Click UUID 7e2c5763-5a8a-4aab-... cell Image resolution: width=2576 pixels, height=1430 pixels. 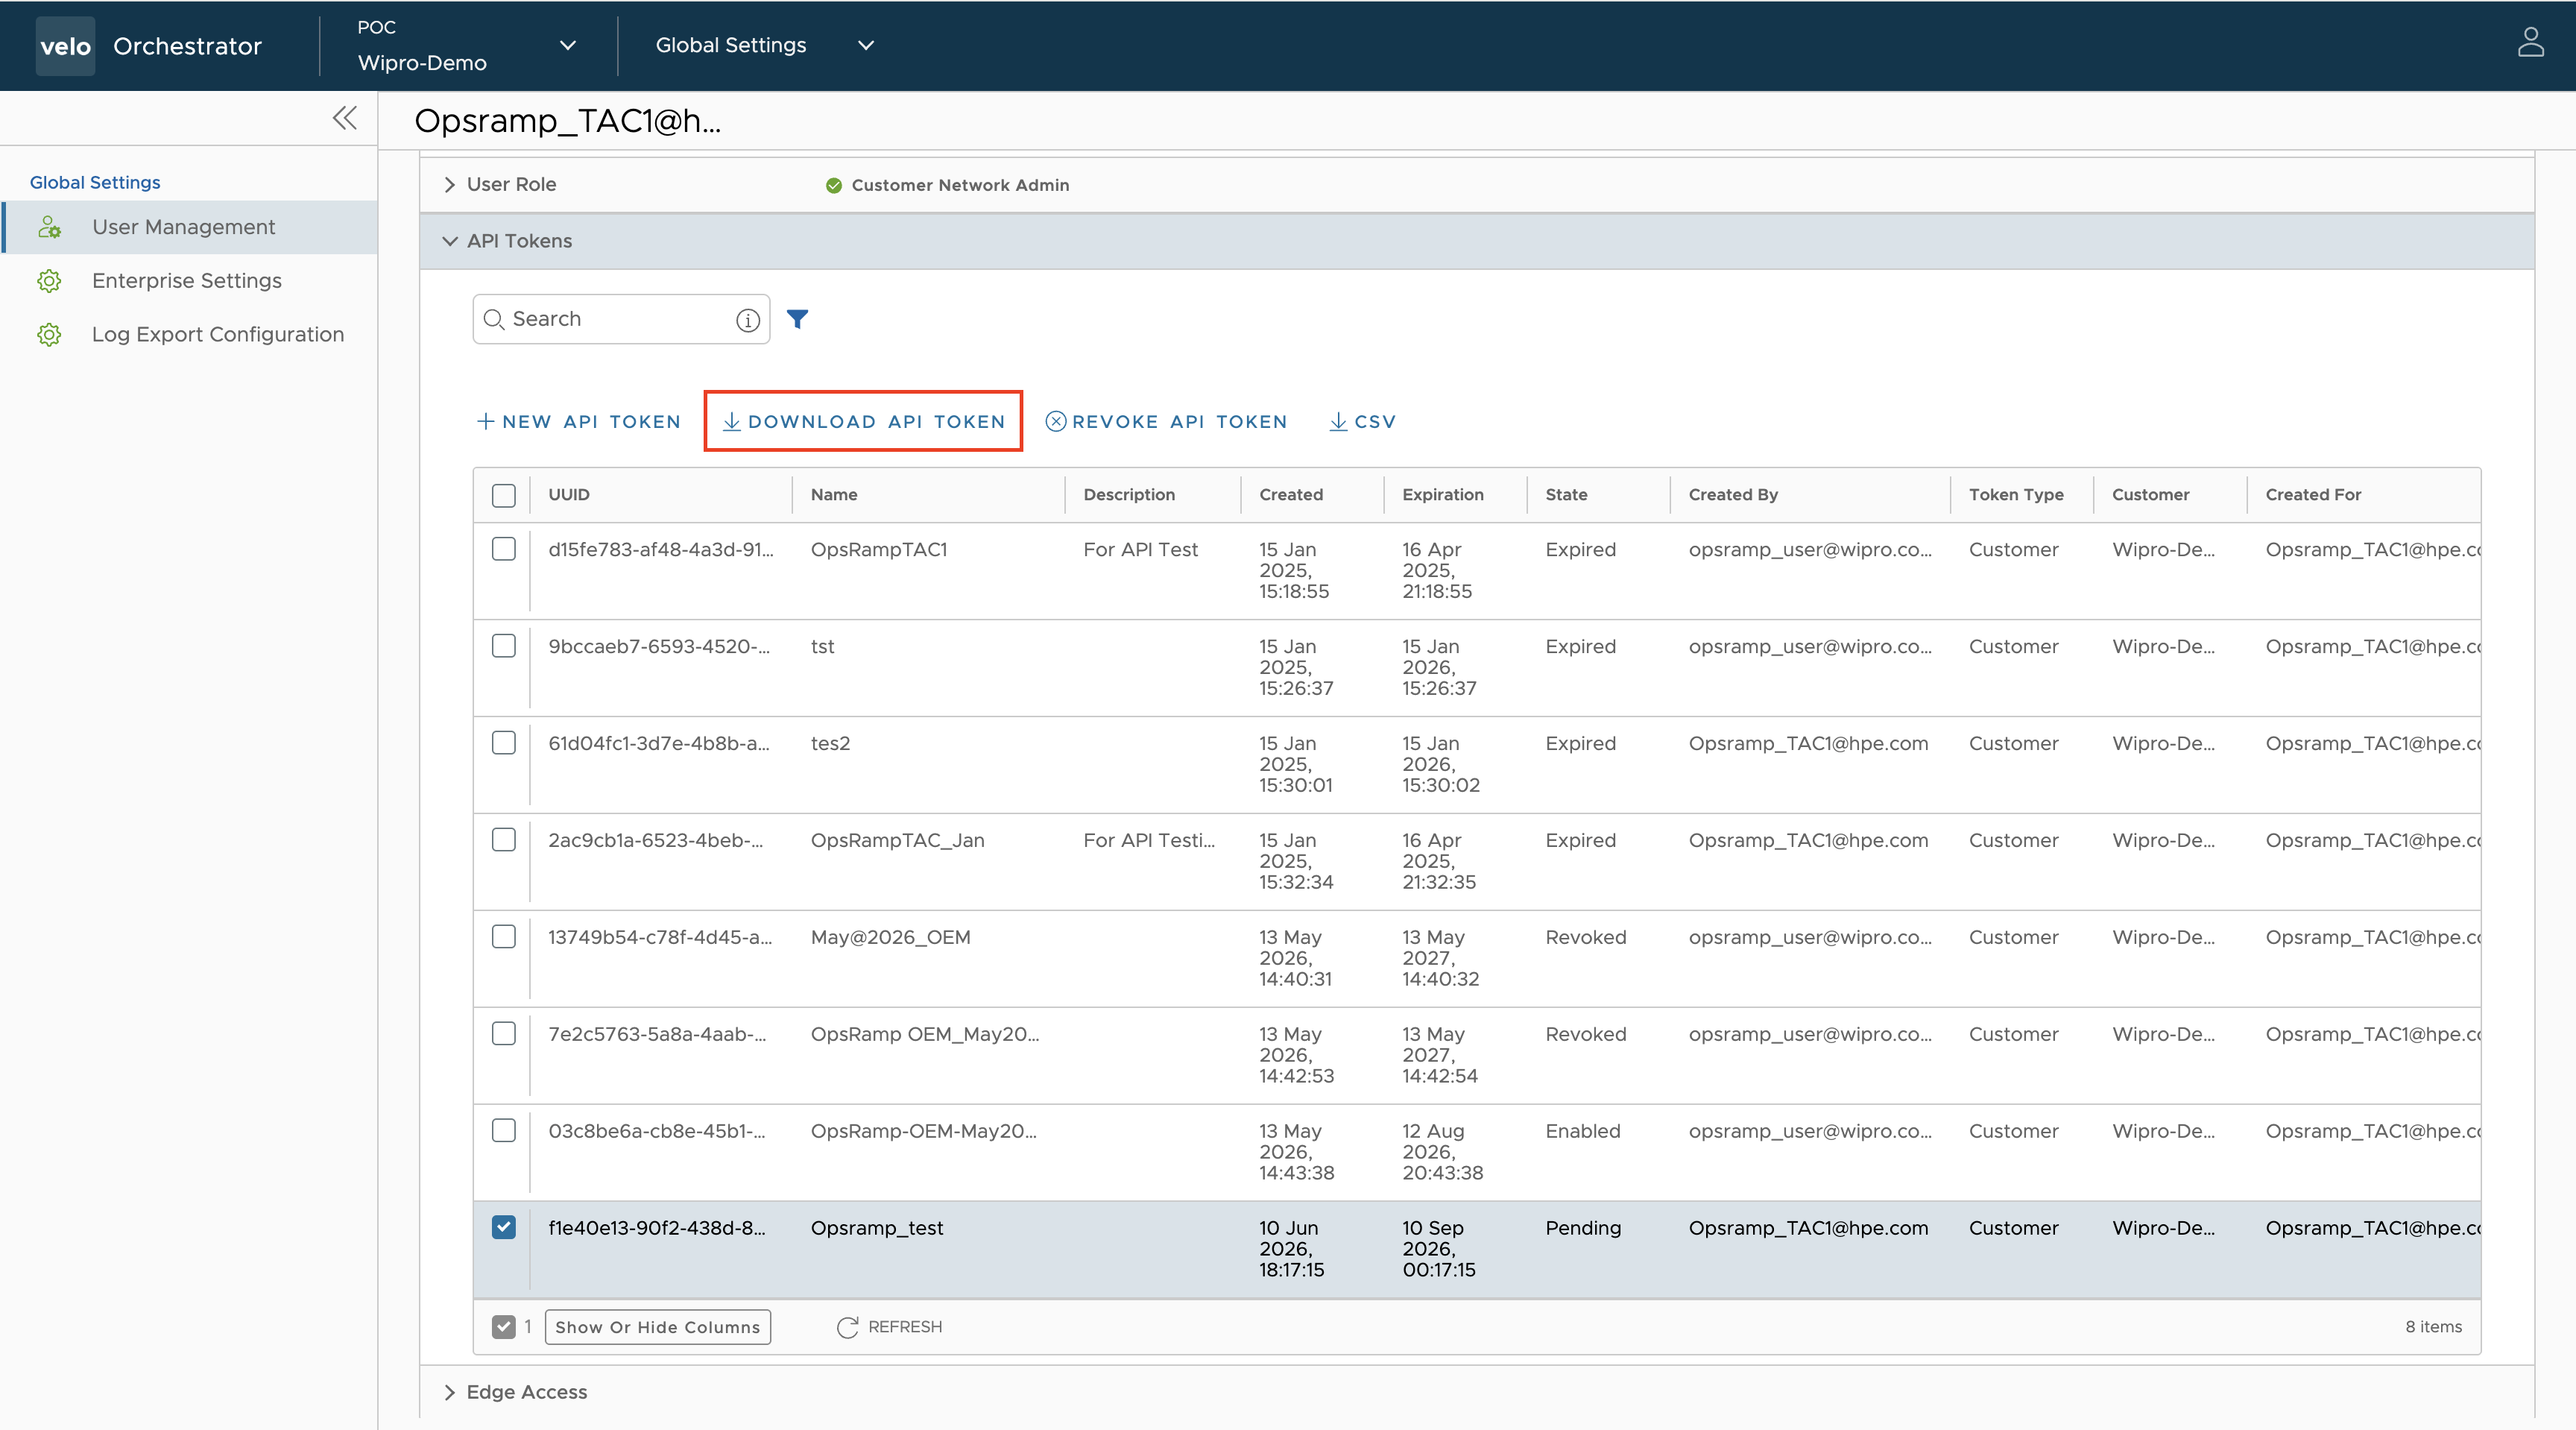point(657,1034)
